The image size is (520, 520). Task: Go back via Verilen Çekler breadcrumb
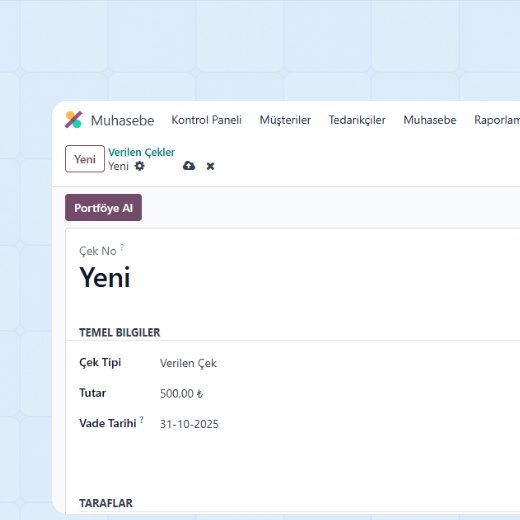tap(141, 152)
